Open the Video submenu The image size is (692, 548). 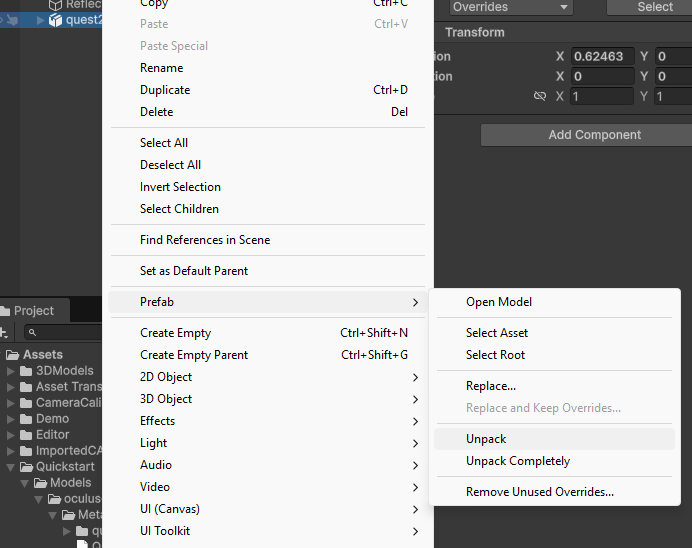[268, 487]
